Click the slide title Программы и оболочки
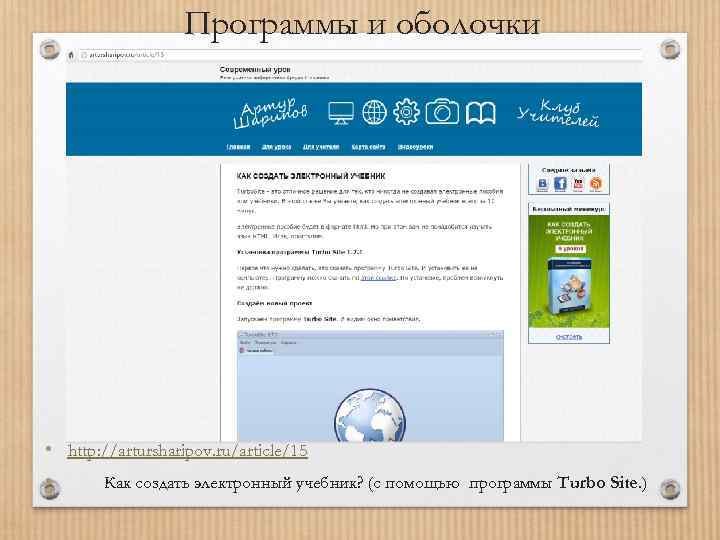 coord(361,24)
